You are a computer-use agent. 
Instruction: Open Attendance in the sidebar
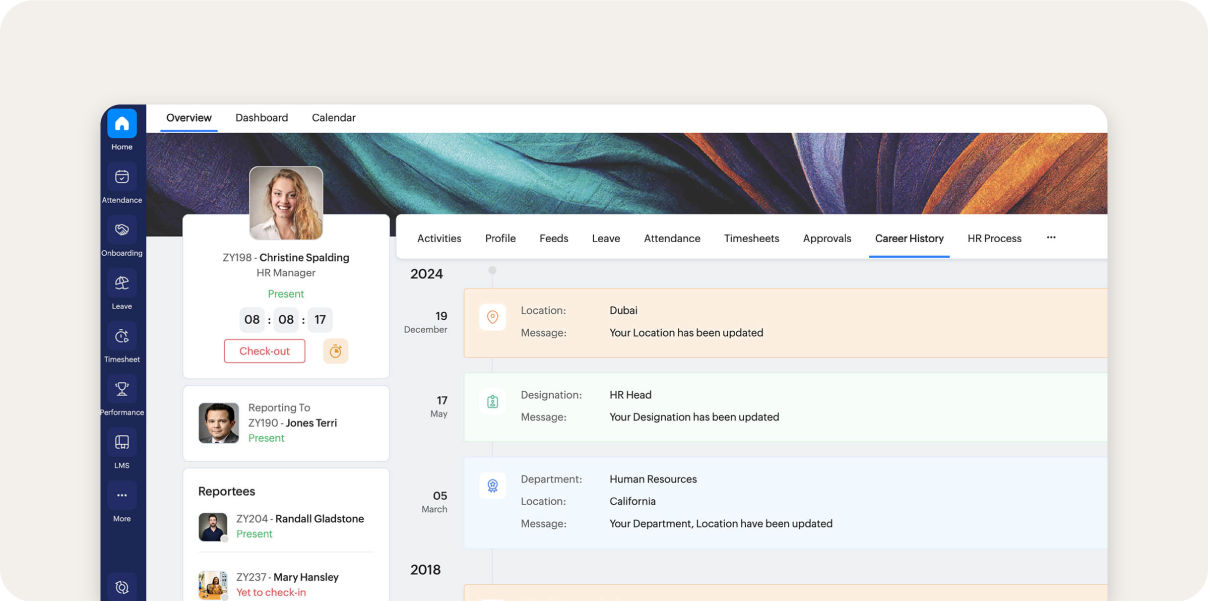coord(122,177)
